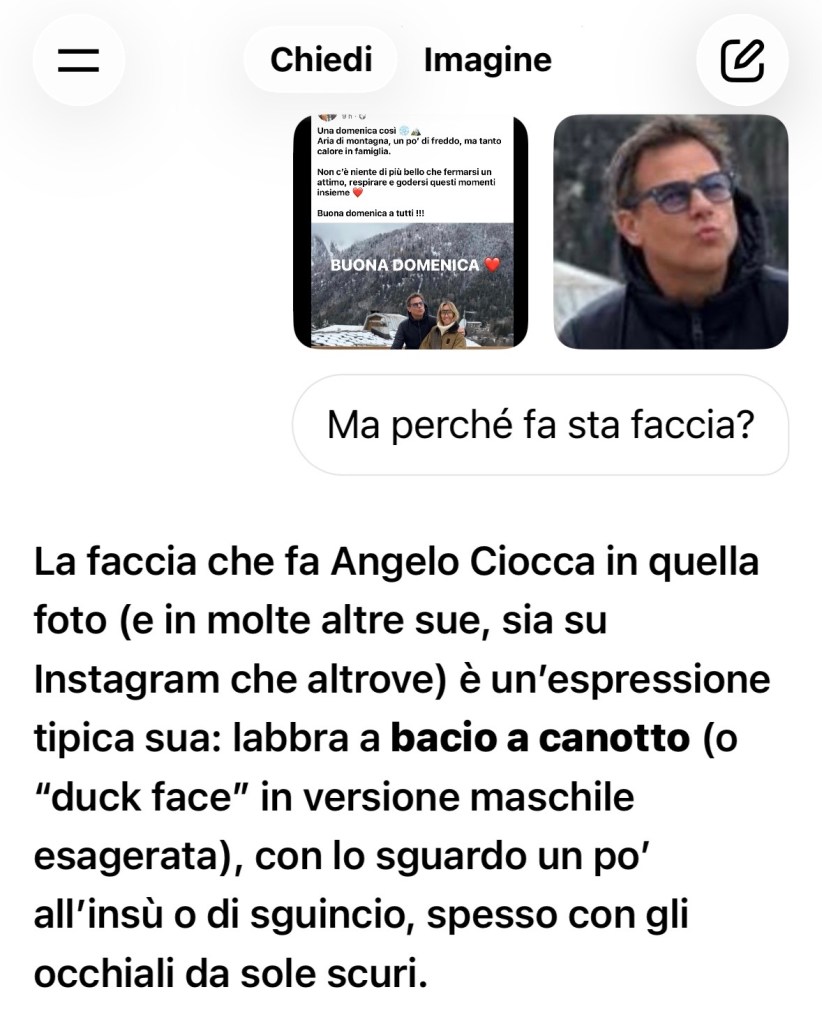
Task: Click the snowflake emoji in the post caption
Action: point(403,131)
